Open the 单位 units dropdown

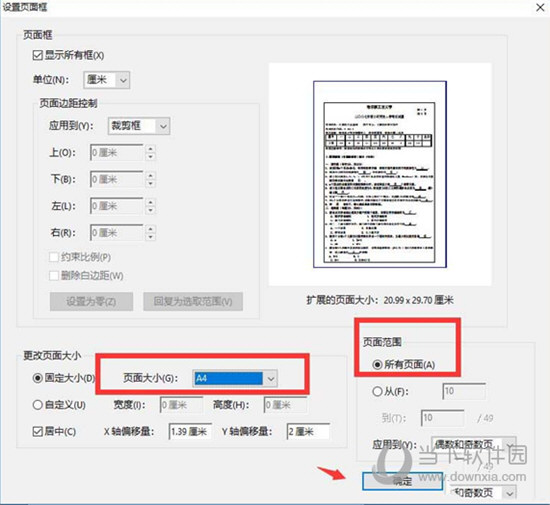[x=107, y=80]
